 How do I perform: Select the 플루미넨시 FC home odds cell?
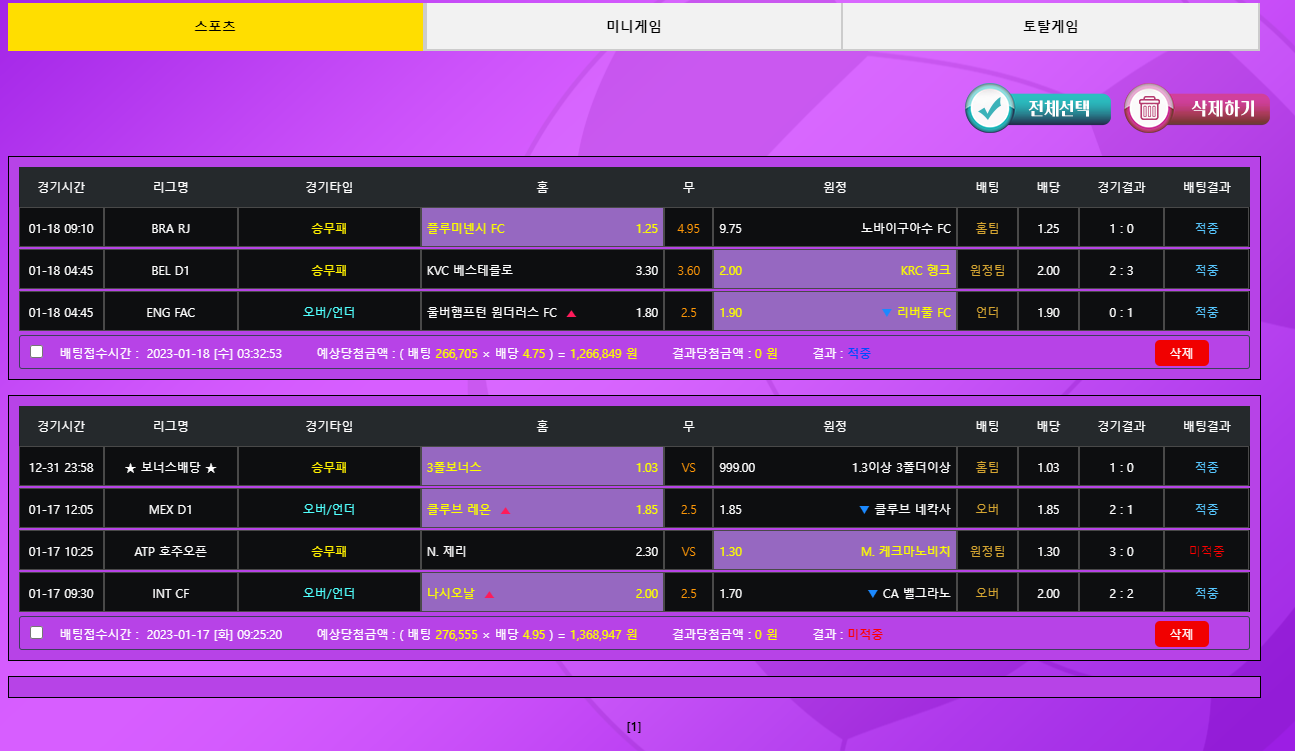542,228
